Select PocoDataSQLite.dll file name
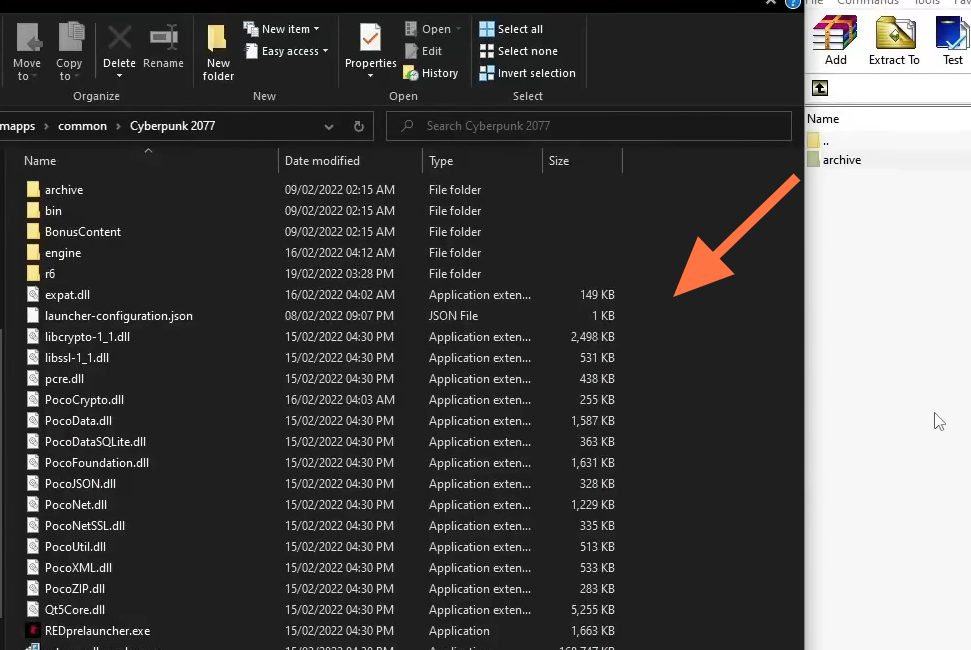This screenshot has height=650, width=971. point(95,442)
